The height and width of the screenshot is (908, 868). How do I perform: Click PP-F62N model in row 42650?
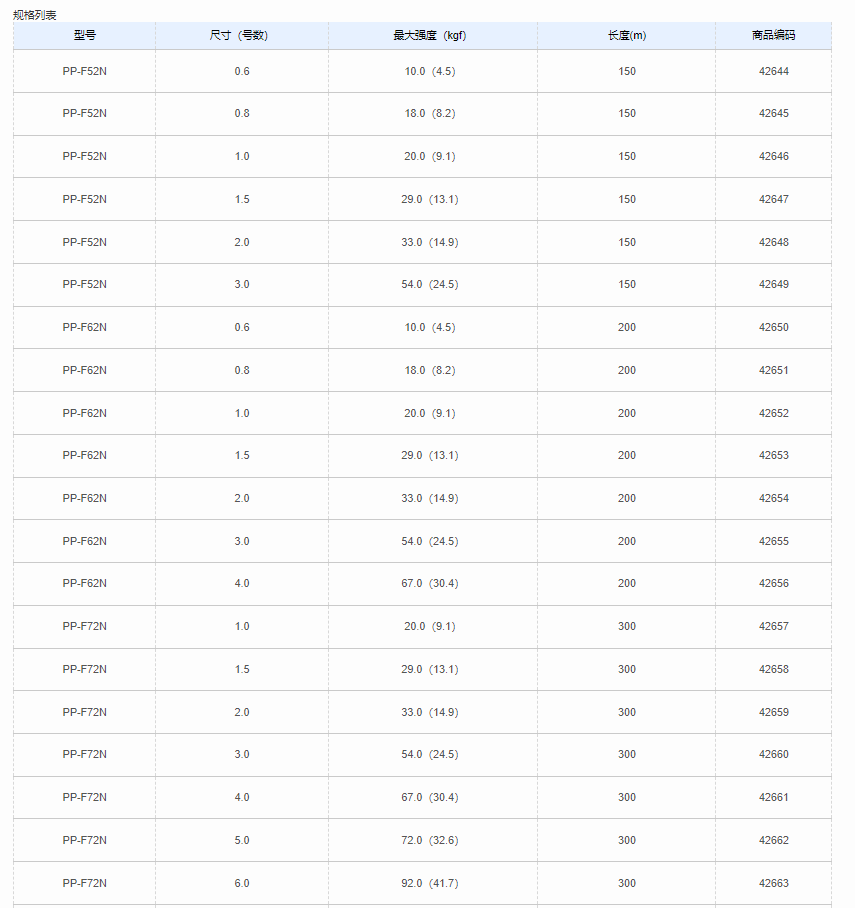pyautogui.click(x=85, y=327)
